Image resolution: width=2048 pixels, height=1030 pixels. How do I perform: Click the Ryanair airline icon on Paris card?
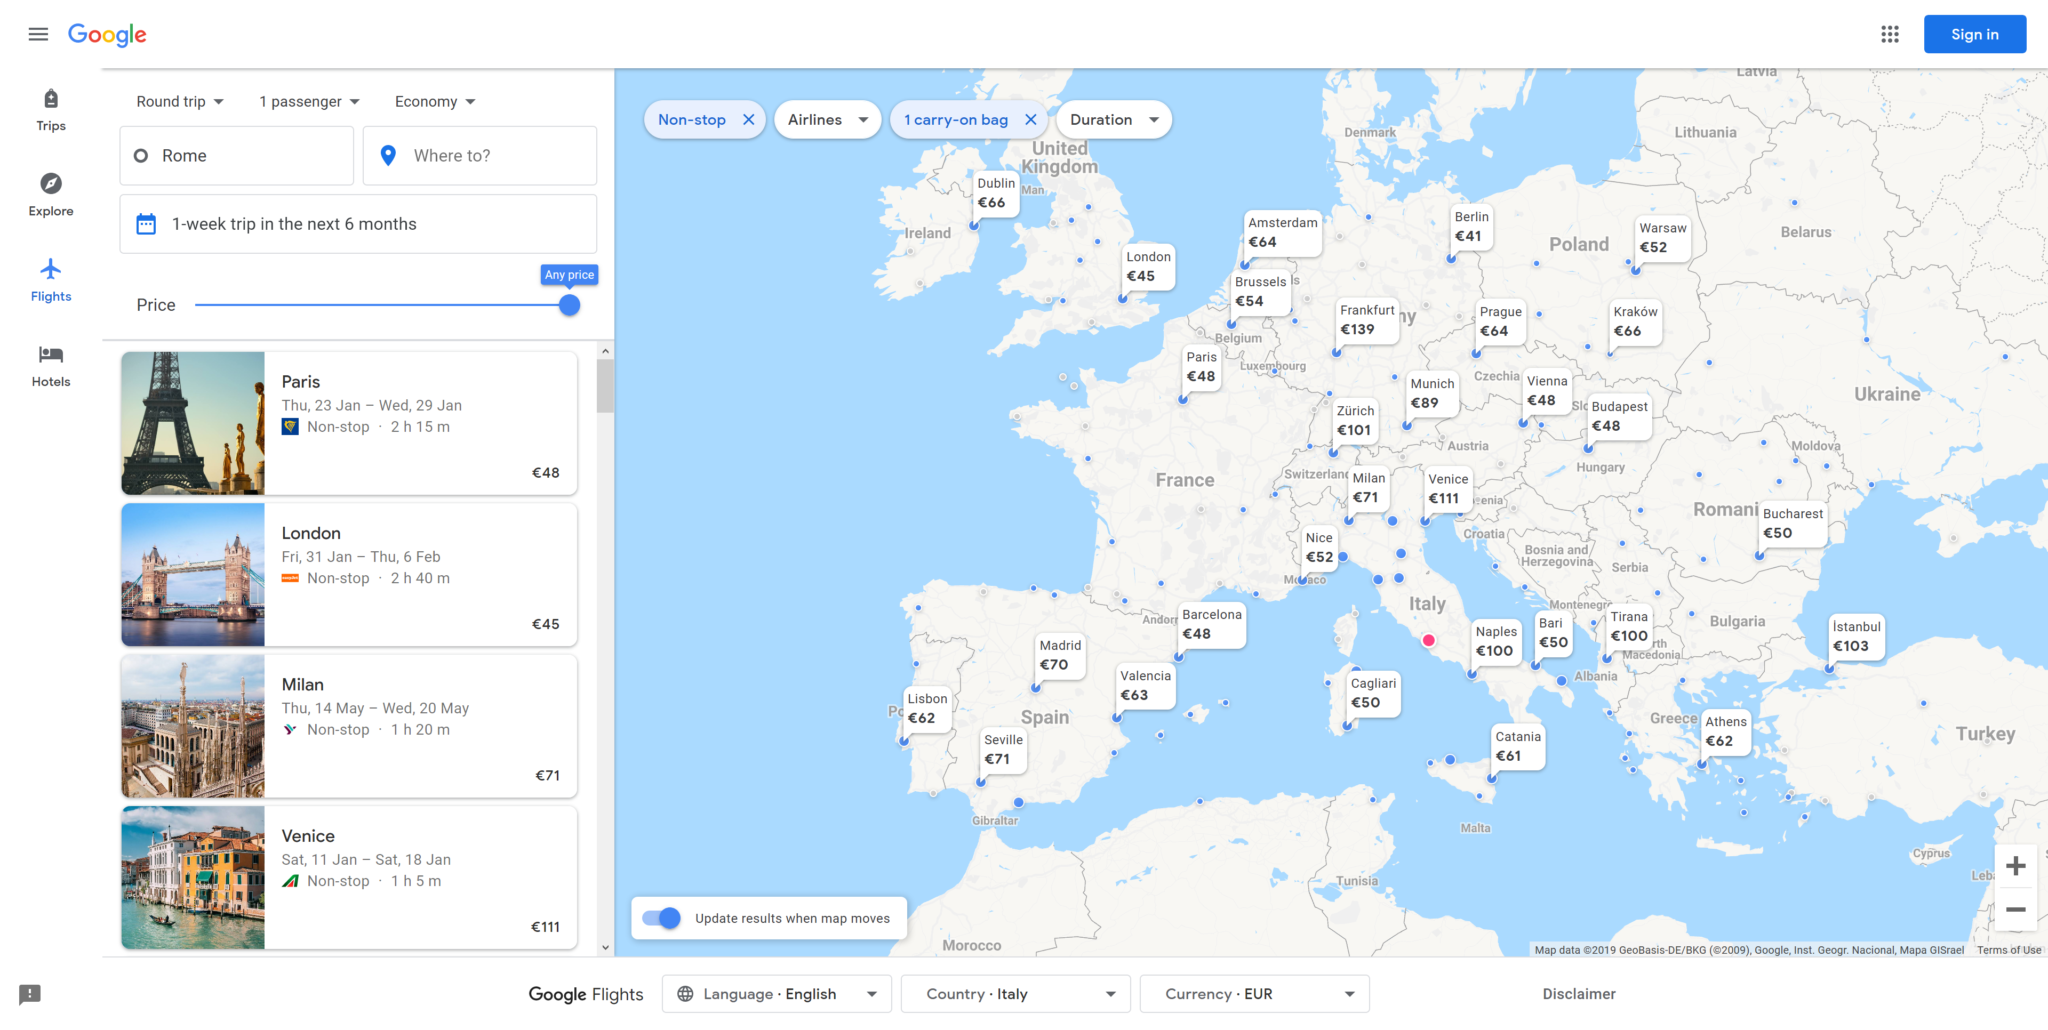290,427
